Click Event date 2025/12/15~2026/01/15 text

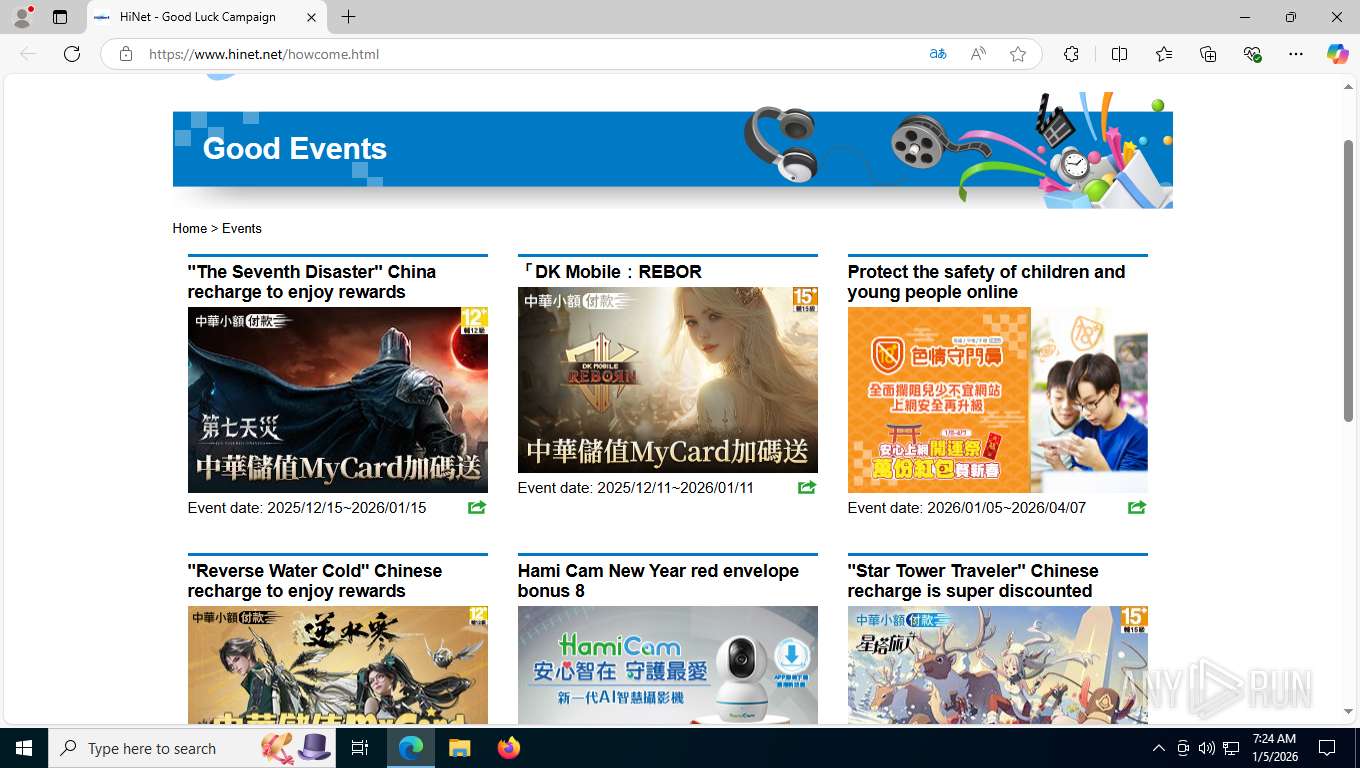pos(307,508)
